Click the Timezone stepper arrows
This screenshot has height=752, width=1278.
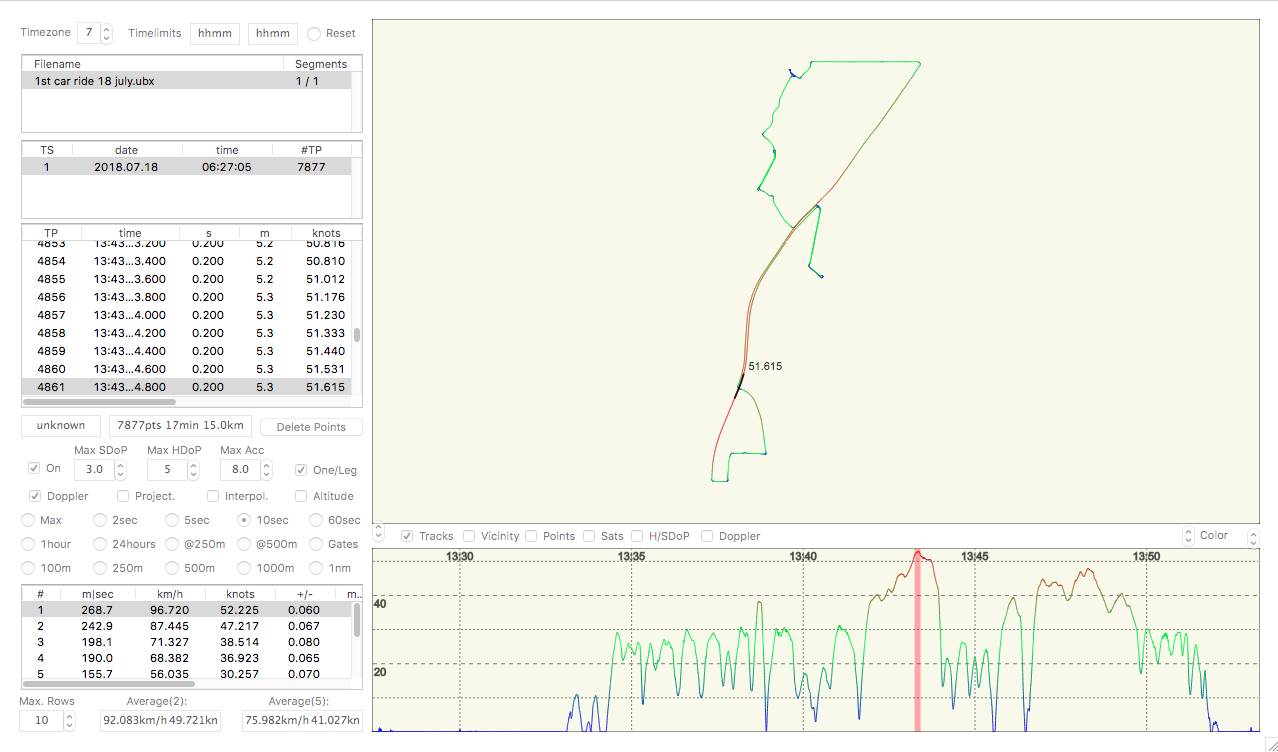coord(107,34)
